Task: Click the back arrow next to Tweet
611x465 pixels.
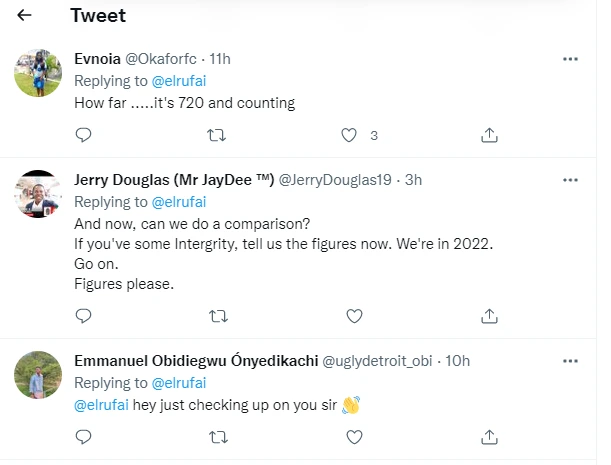Action: [25, 16]
